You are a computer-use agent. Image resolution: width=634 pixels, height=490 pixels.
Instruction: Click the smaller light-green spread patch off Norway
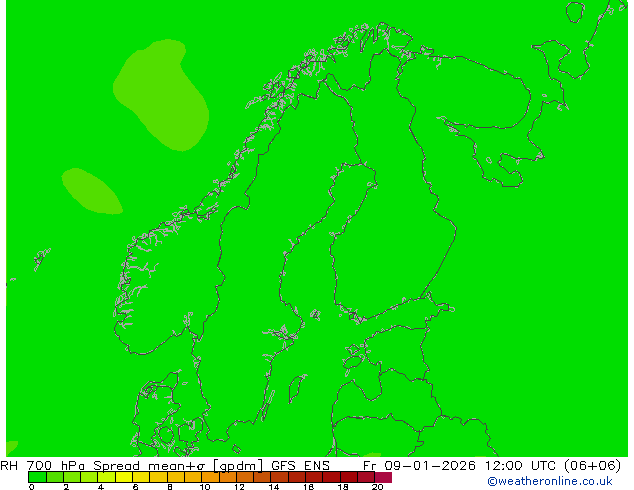[x=91, y=191]
